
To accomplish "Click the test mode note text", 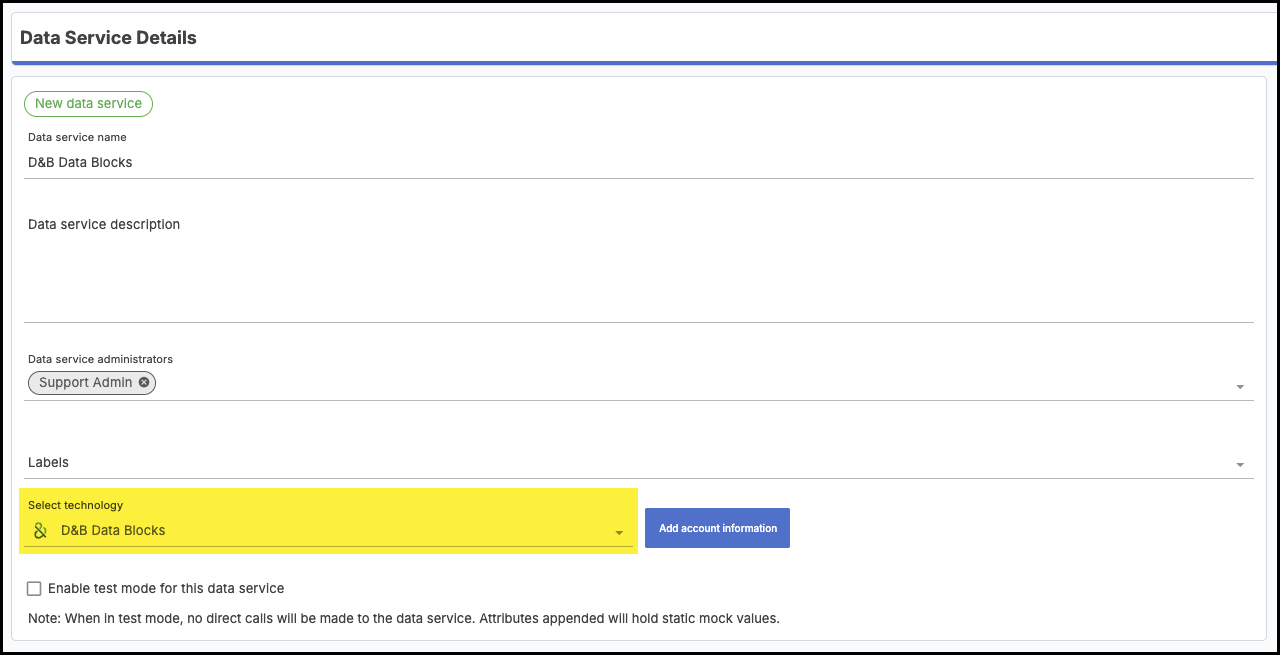I will (x=403, y=618).
